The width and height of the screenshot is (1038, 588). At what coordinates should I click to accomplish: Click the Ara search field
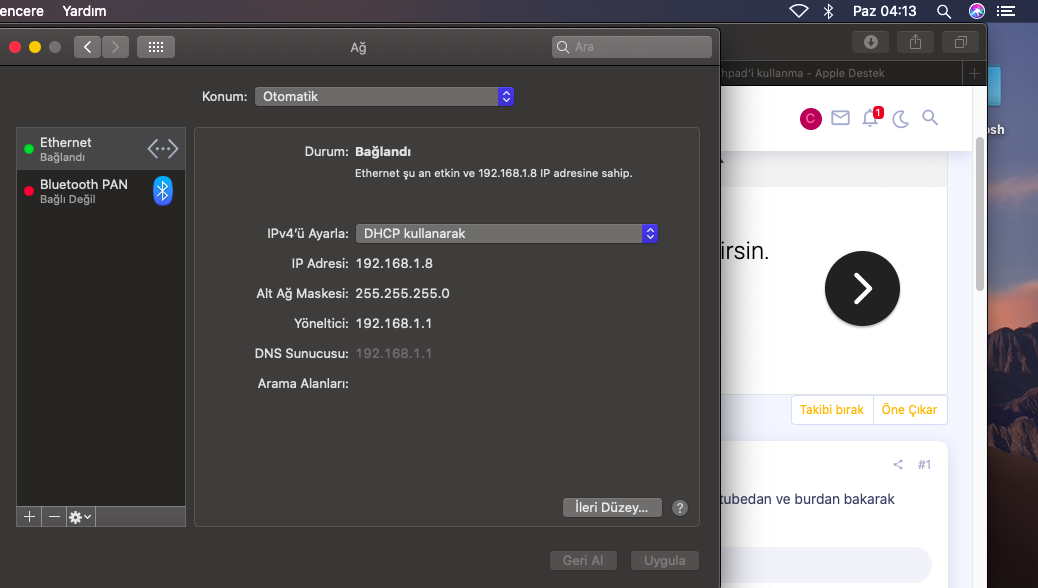tap(631, 46)
